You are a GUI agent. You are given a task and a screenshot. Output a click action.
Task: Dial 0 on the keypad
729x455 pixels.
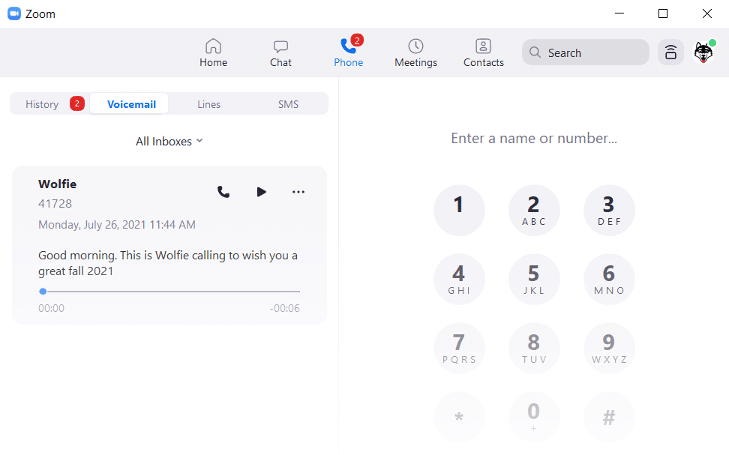tap(534, 417)
